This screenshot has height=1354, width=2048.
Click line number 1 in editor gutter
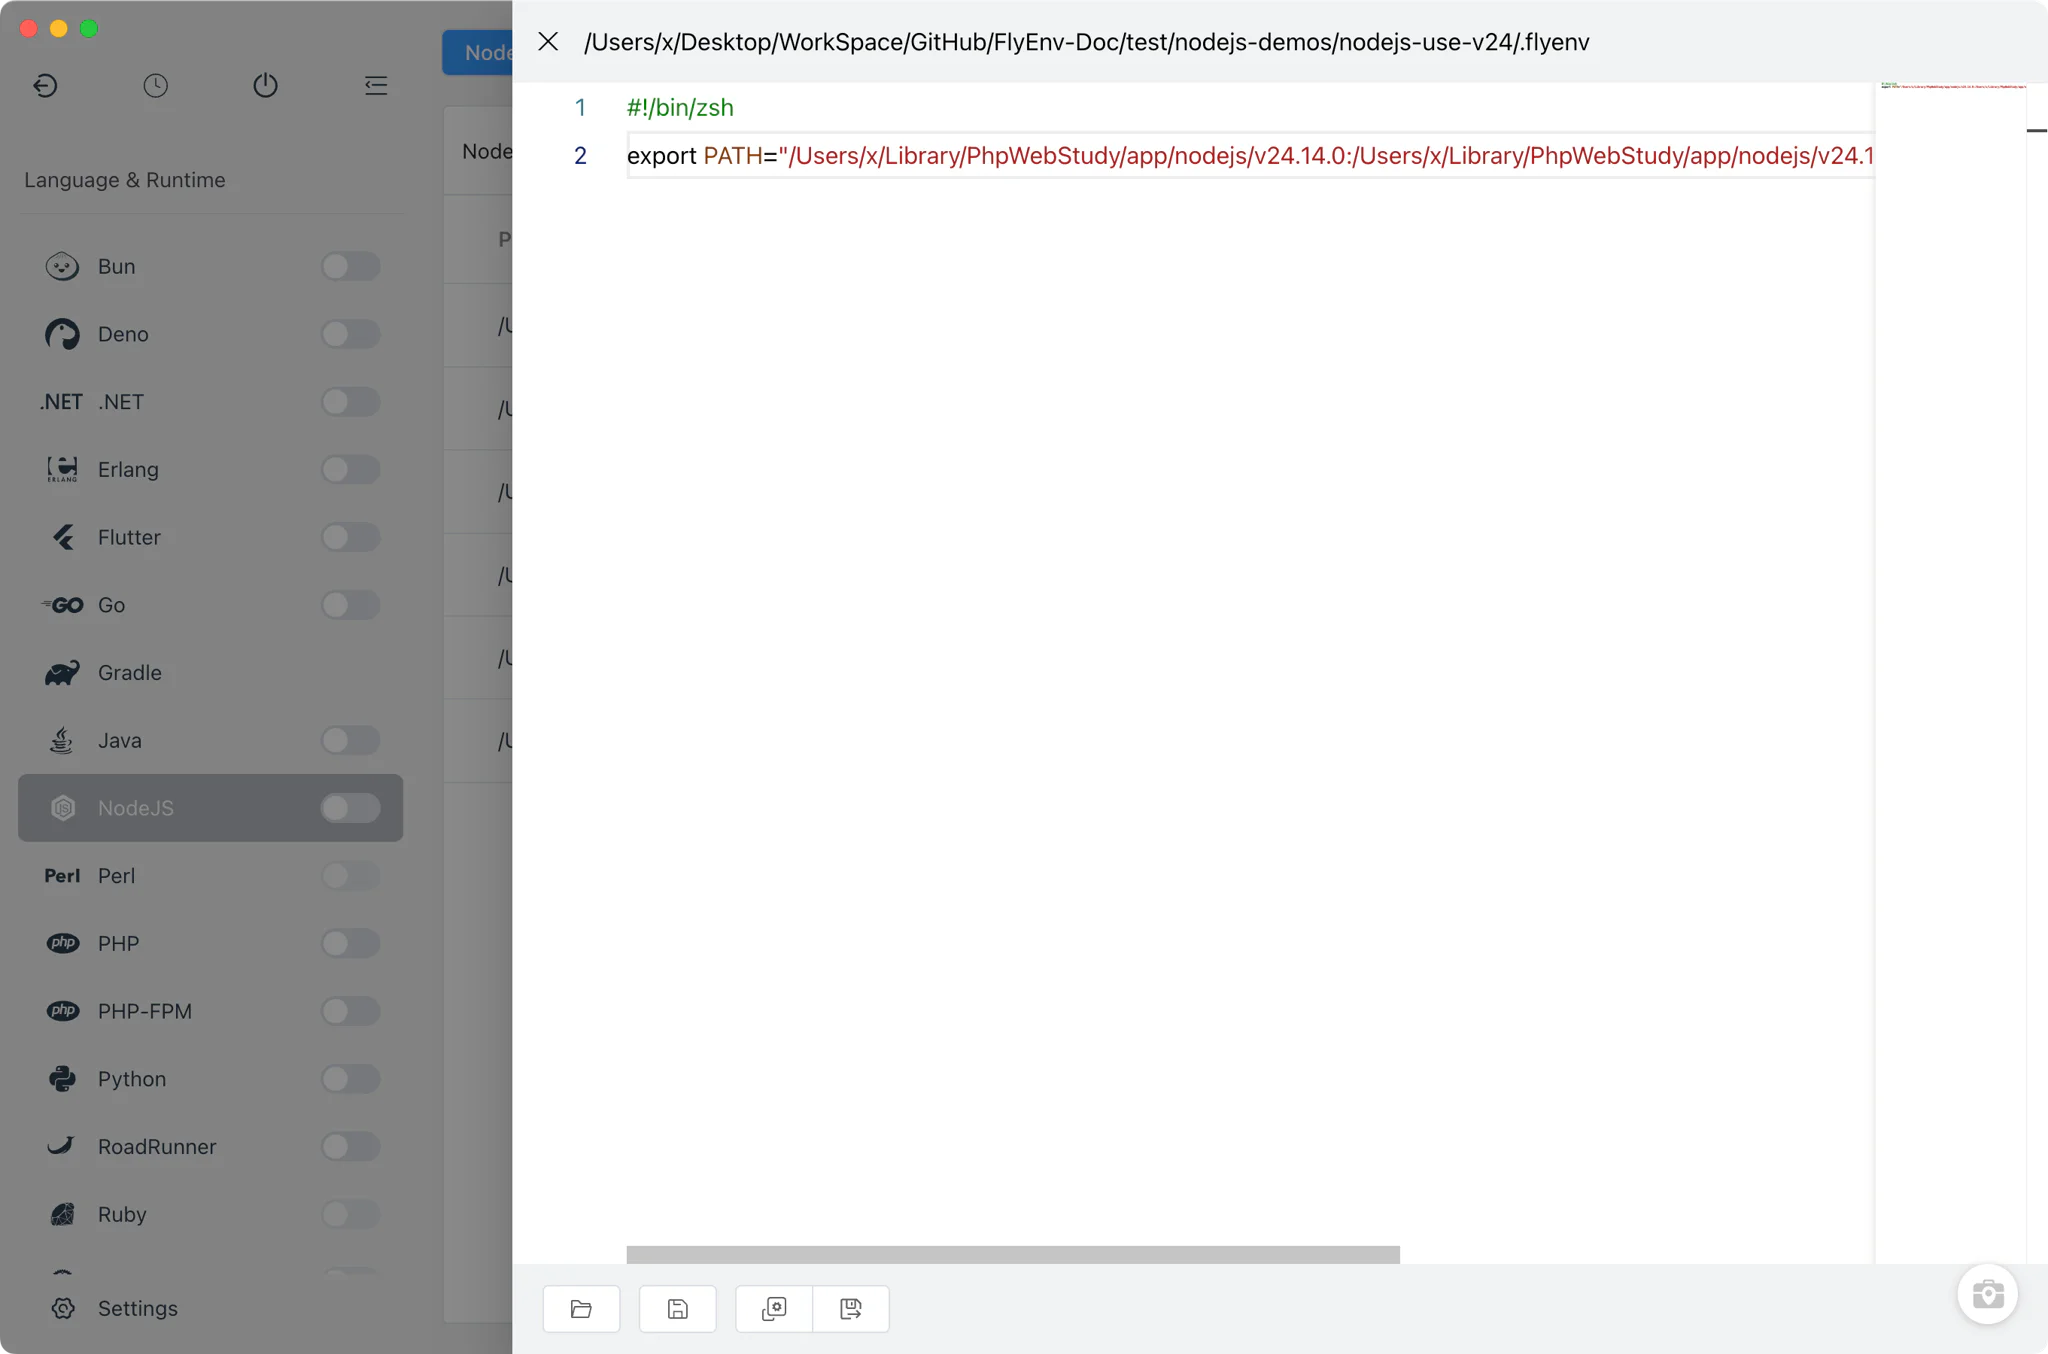580,108
